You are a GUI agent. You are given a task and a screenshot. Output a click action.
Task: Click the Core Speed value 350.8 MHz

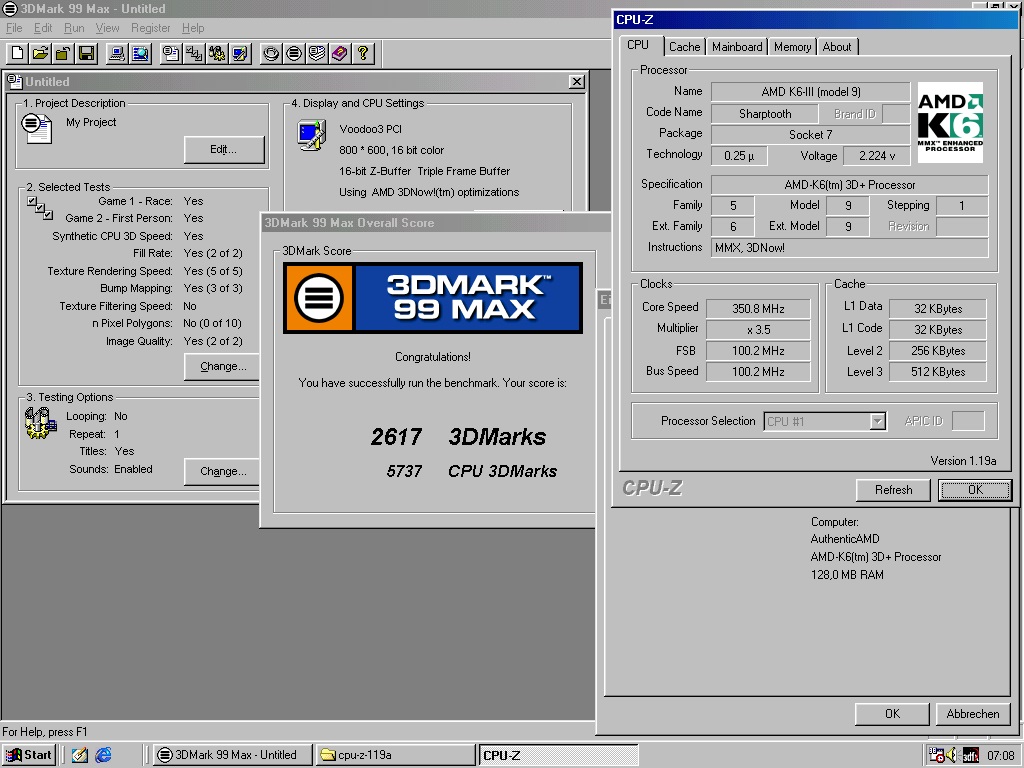tap(758, 308)
